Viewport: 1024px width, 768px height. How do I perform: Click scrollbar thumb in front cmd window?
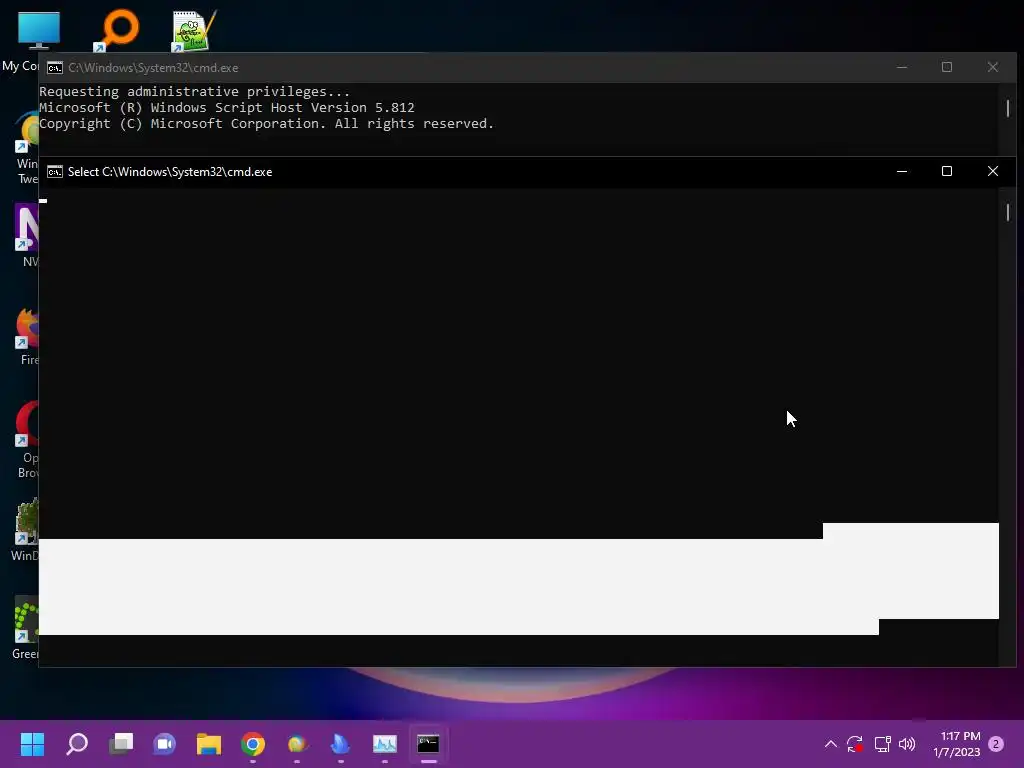pos(1008,212)
